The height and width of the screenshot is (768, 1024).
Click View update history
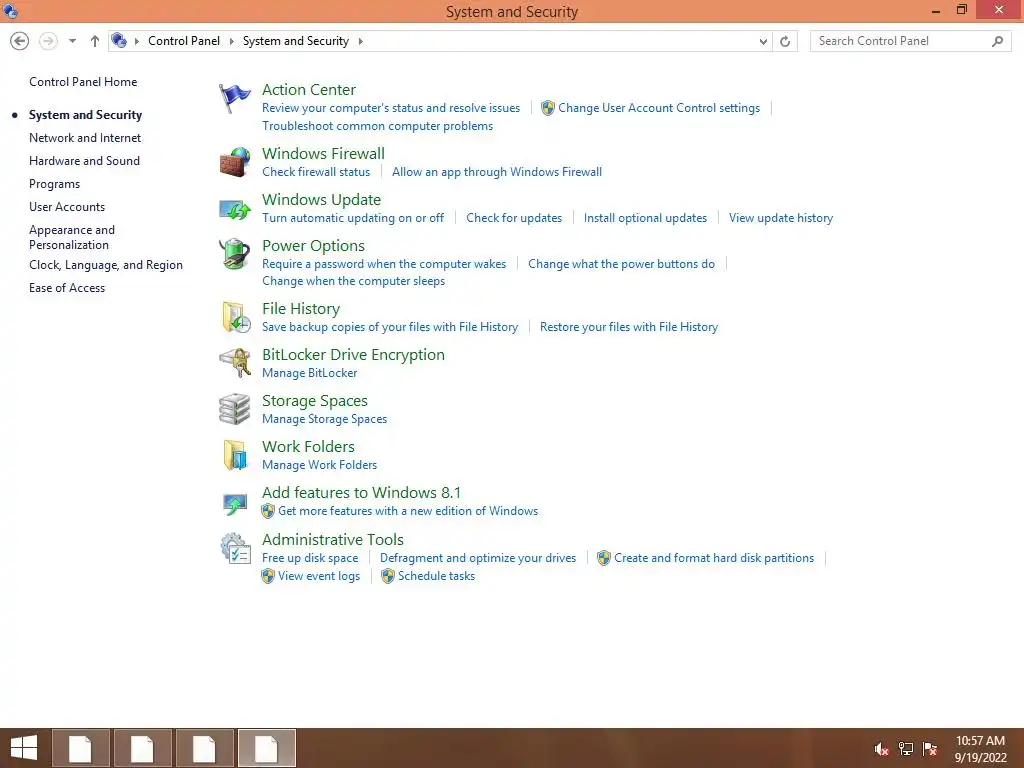click(x=781, y=218)
